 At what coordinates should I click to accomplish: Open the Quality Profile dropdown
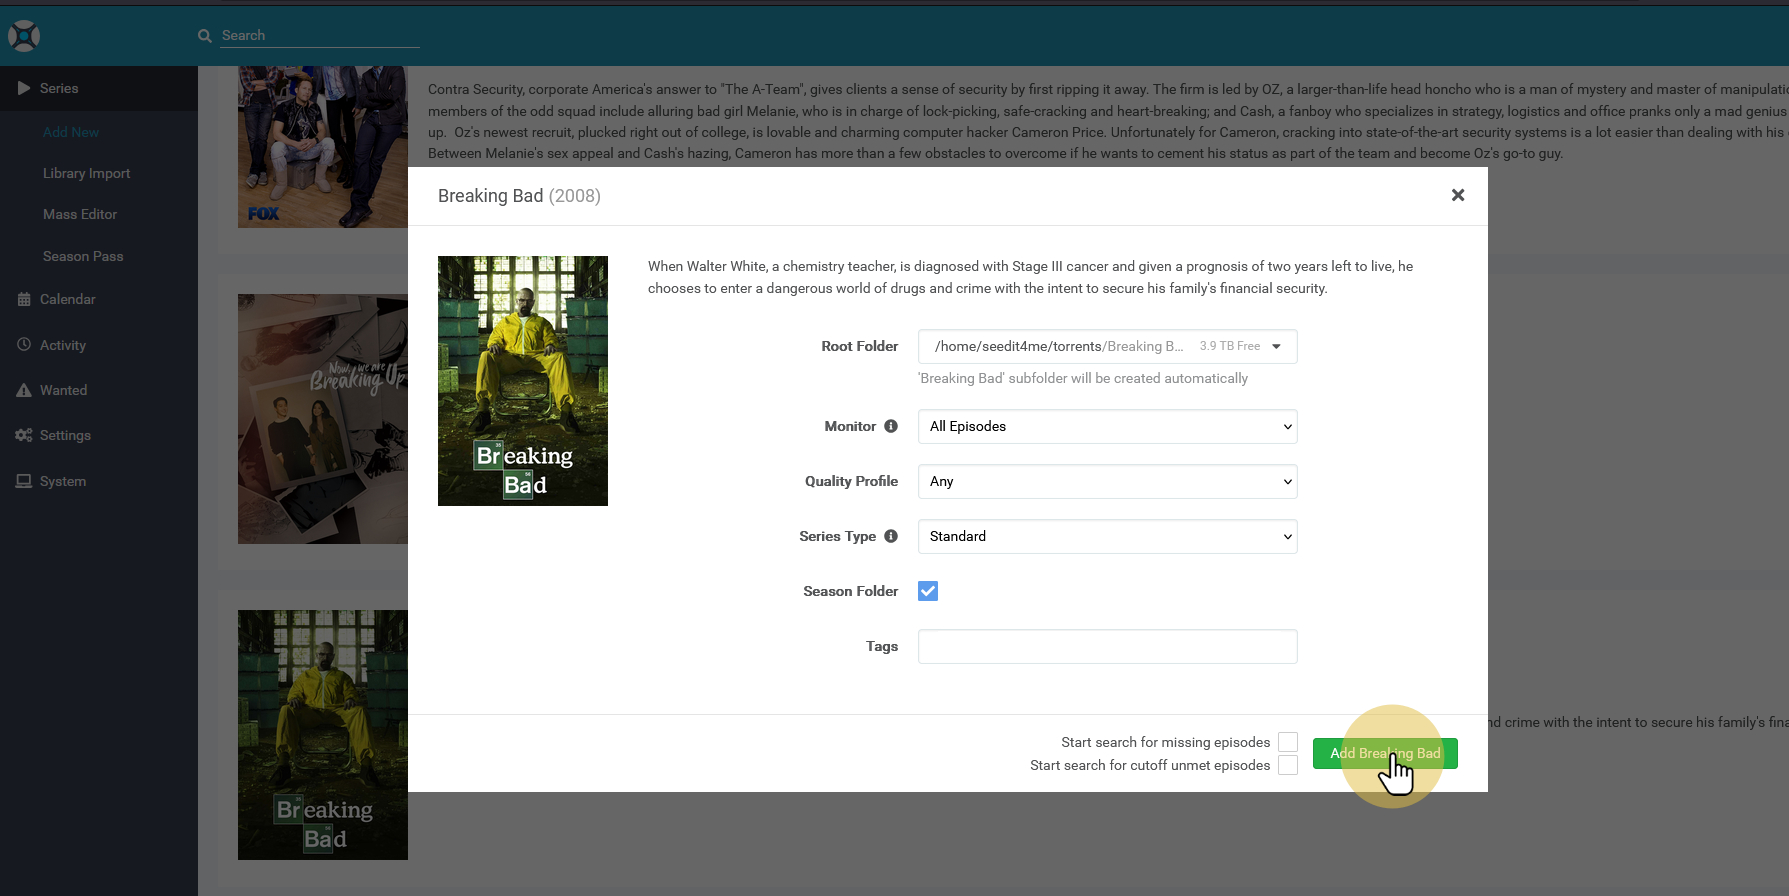[x=1108, y=481]
